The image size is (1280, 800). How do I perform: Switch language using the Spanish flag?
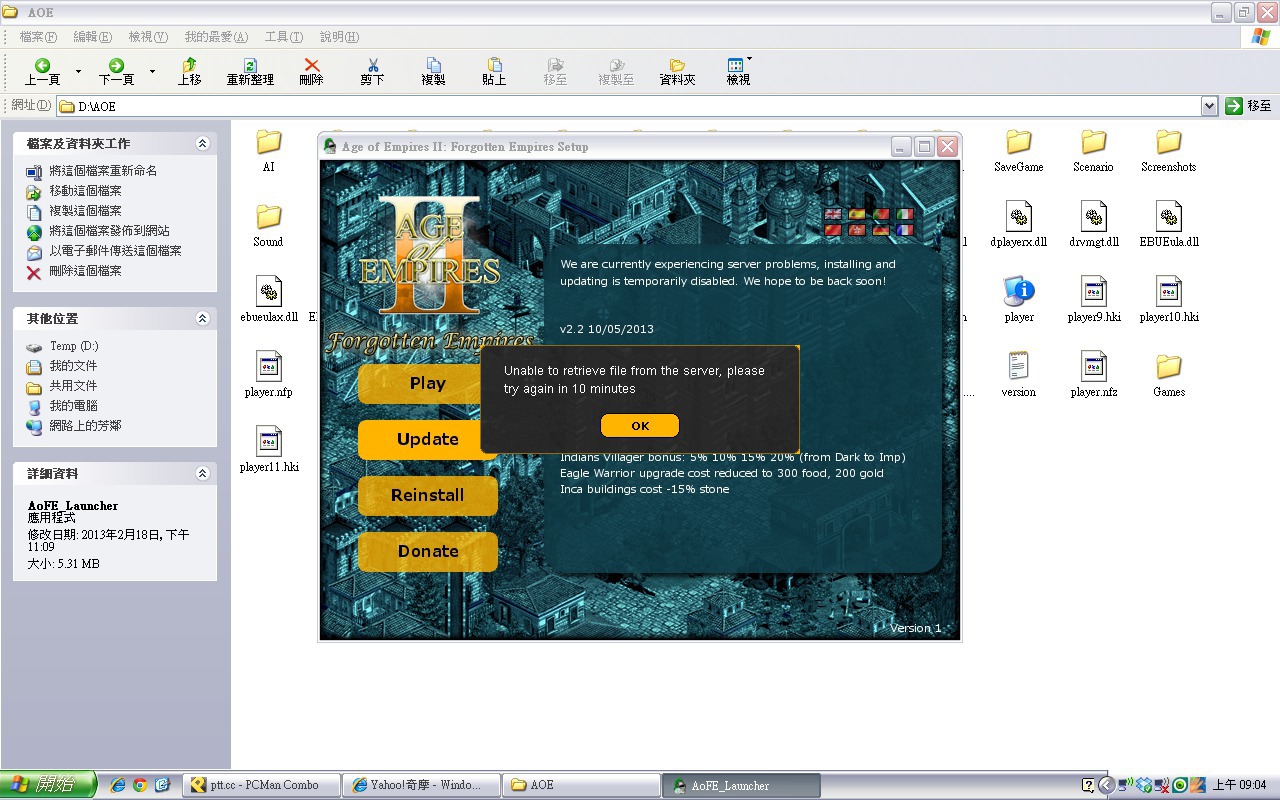(x=856, y=214)
